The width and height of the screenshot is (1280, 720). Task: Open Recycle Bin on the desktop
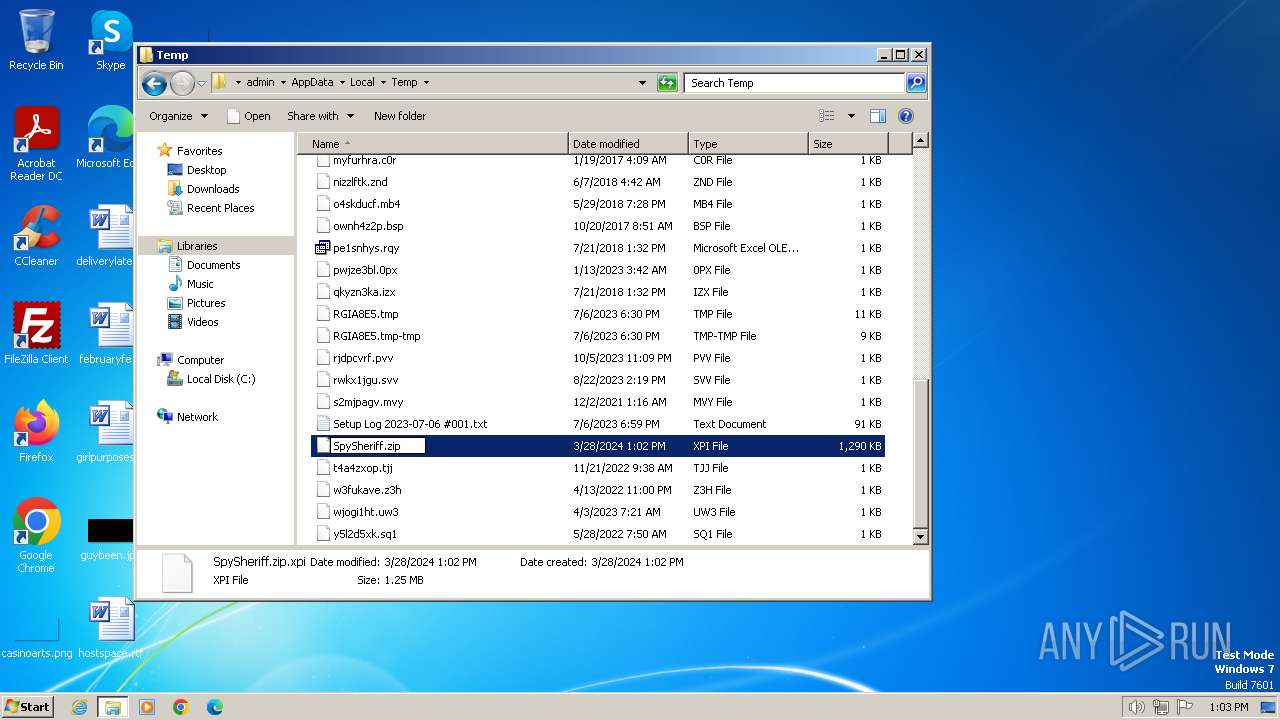[x=36, y=40]
